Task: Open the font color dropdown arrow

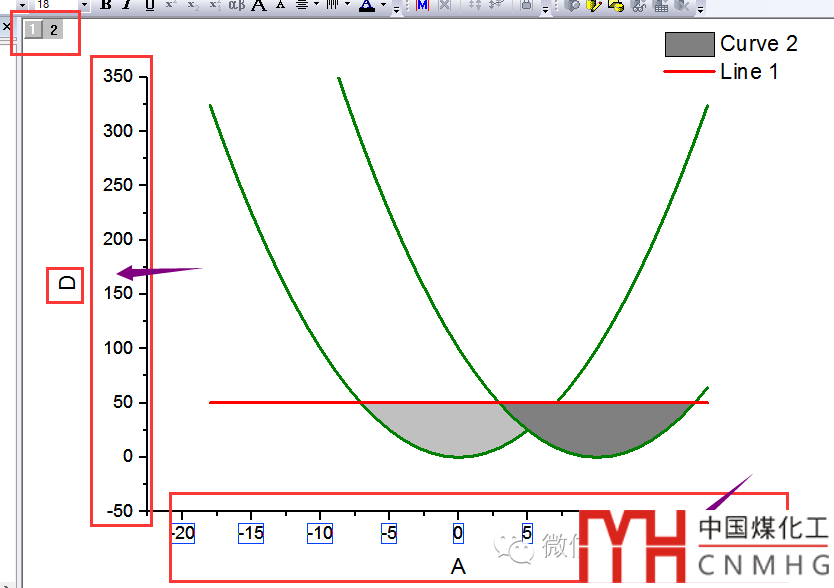Action: (x=384, y=5)
